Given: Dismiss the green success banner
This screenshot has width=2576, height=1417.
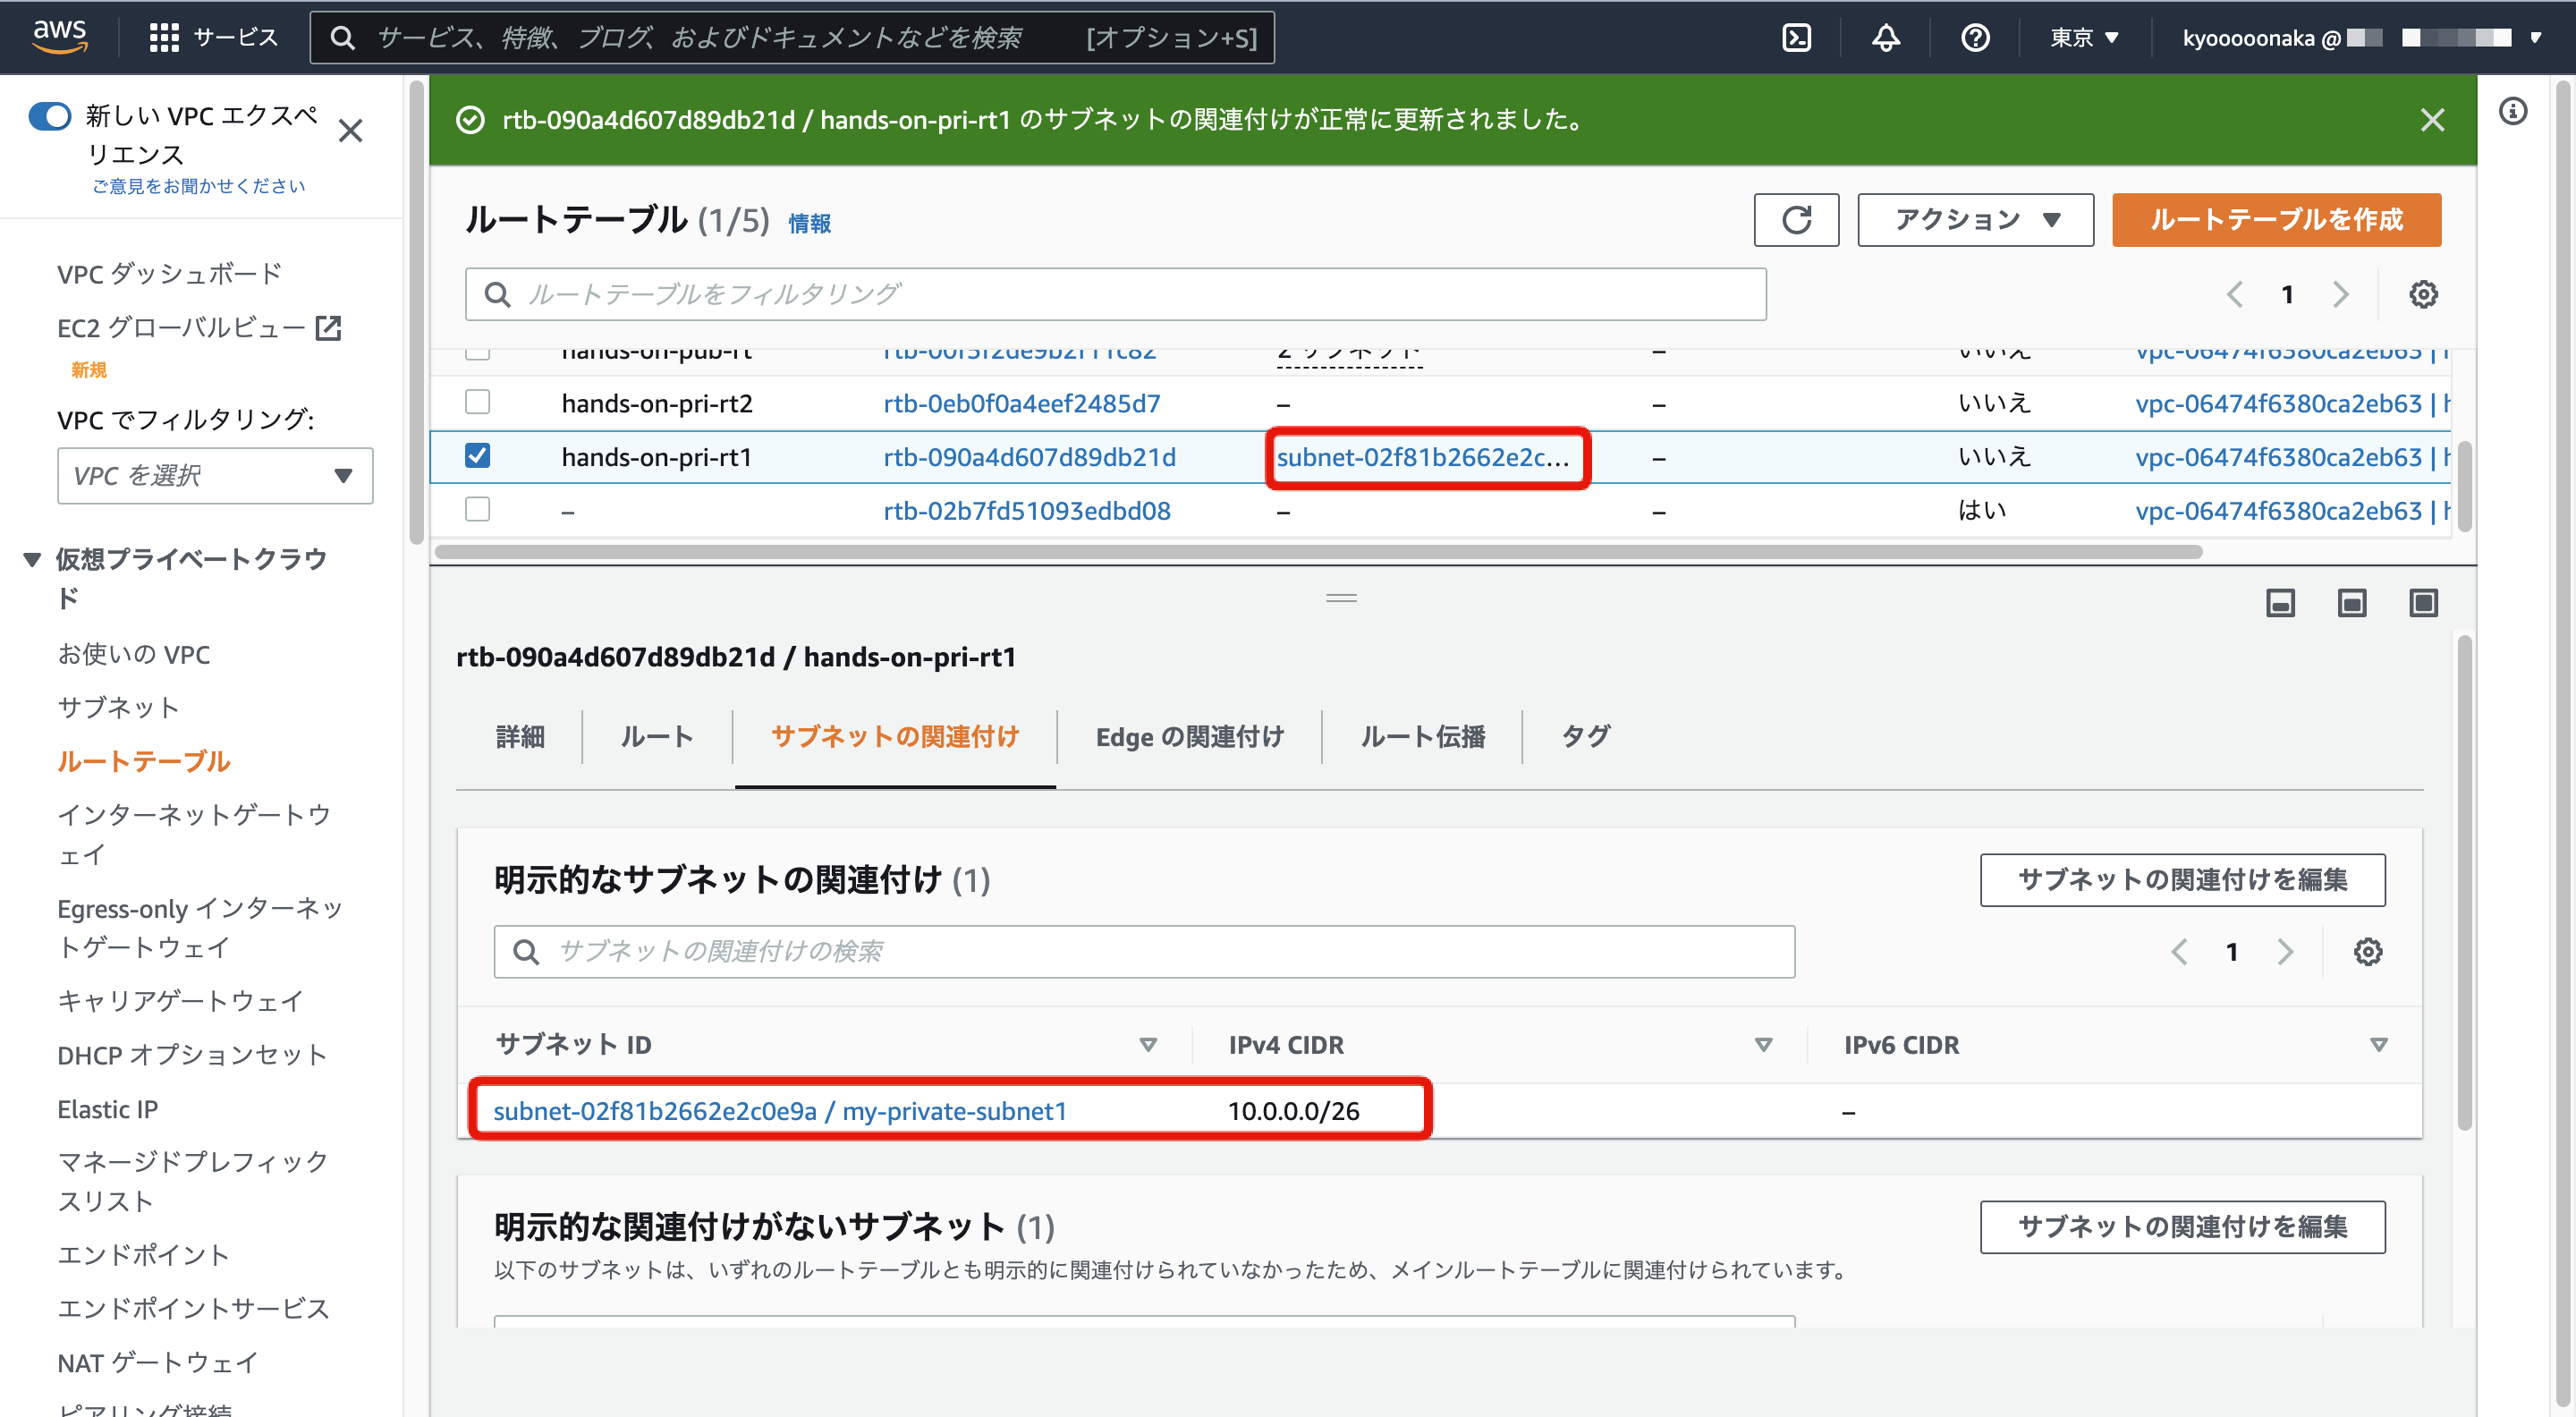Looking at the screenshot, I should (2432, 120).
